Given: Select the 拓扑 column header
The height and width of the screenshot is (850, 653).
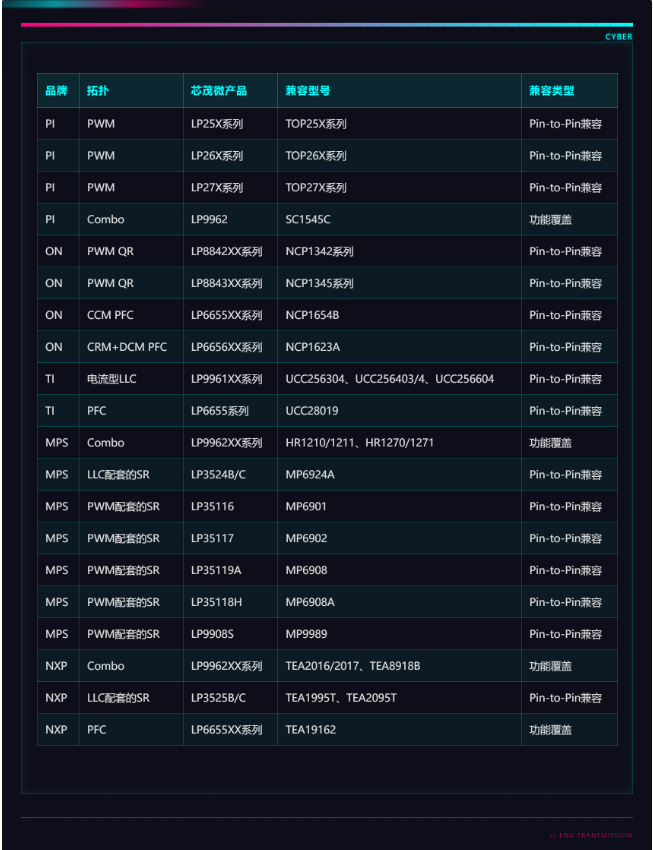Looking at the screenshot, I should coord(98,91).
